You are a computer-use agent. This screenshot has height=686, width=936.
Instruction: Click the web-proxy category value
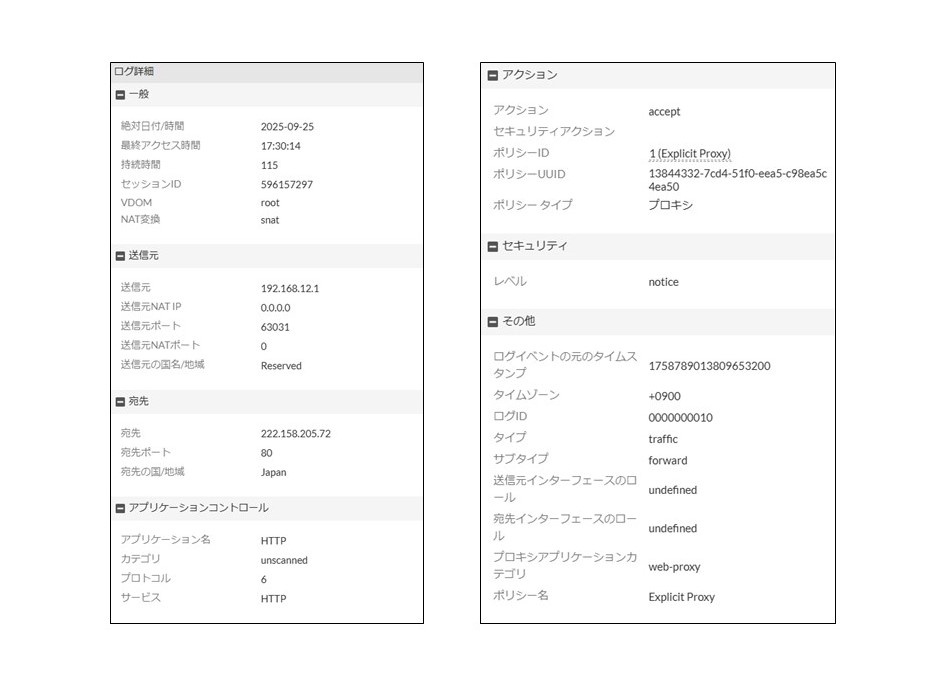pos(674,567)
